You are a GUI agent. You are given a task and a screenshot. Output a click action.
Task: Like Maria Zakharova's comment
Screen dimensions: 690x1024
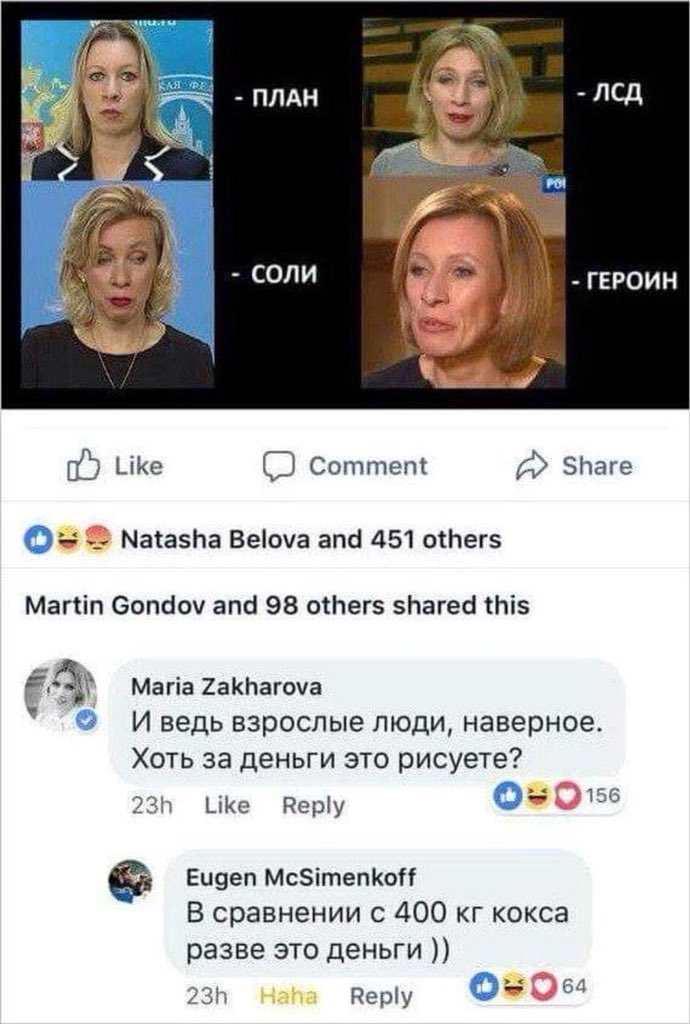pyautogui.click(x=226, y=806)
